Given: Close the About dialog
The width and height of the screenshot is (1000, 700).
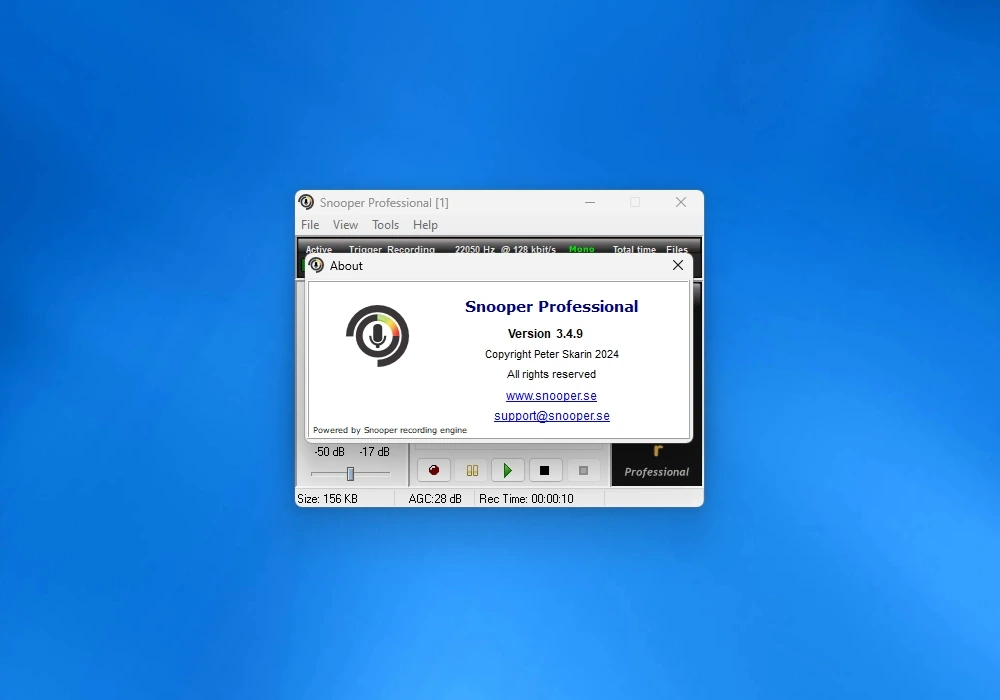Looking at the screenshot, I should pos(678,265).
